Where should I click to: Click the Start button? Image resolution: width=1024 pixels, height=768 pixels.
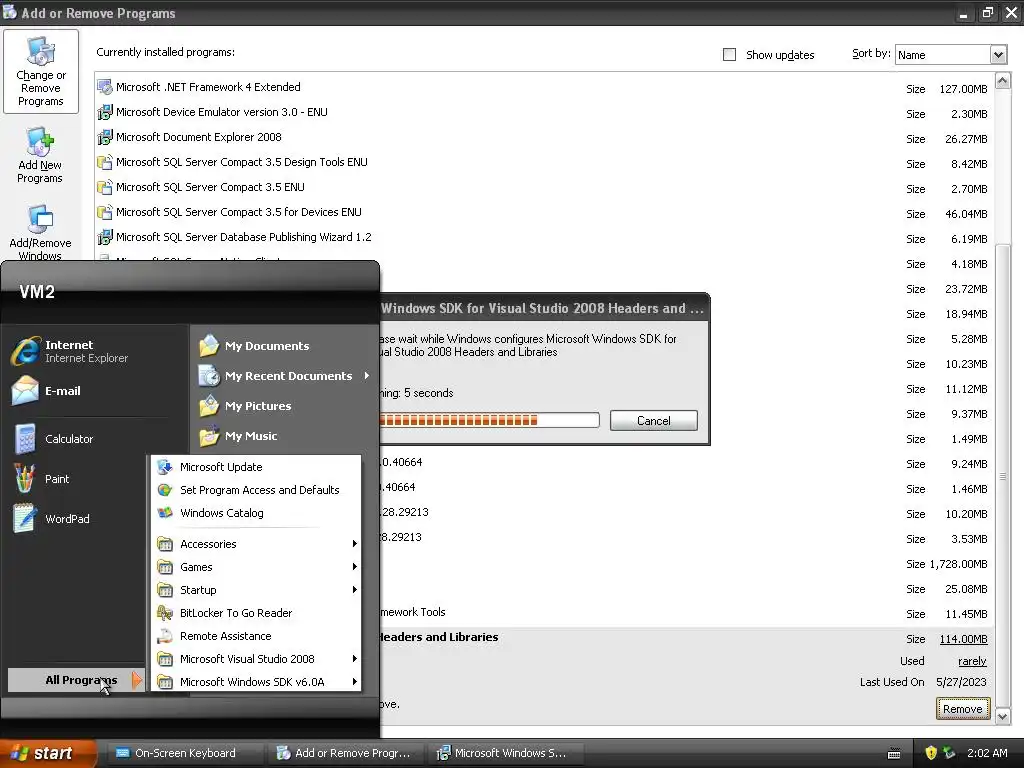(48, 753)
